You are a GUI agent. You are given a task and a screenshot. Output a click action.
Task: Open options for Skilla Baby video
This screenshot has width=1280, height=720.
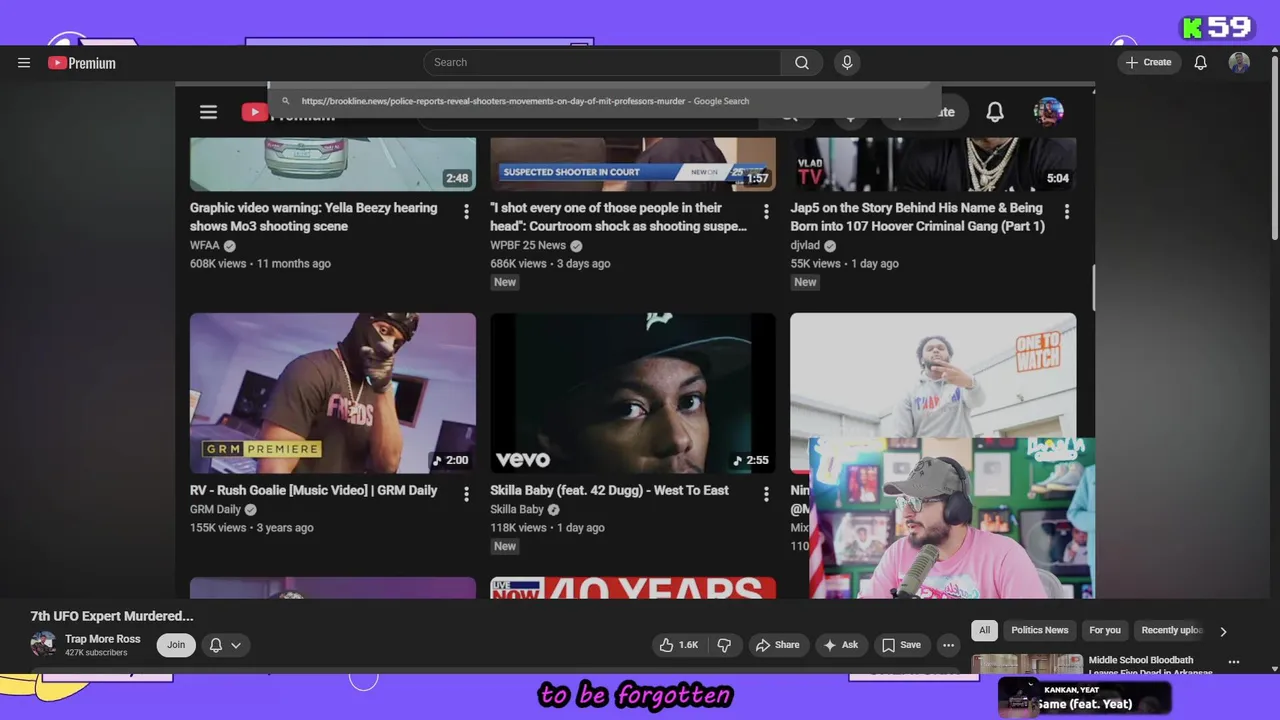[766, 494]
